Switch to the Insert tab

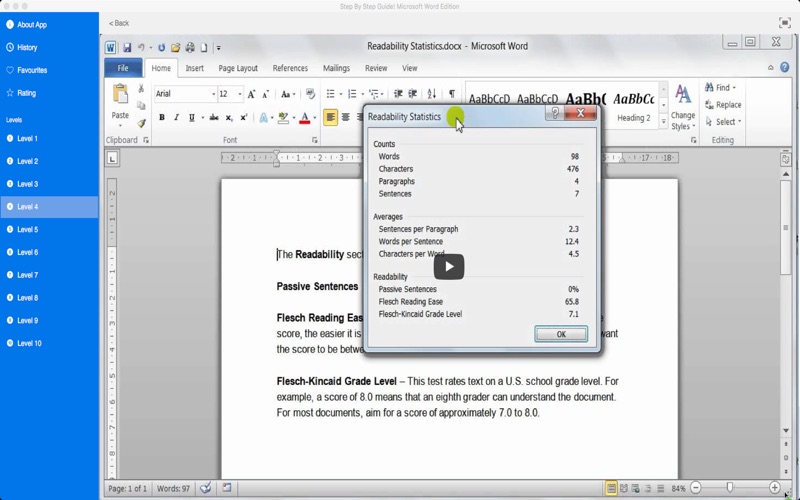pyautogui.click(x=194, y=68)
